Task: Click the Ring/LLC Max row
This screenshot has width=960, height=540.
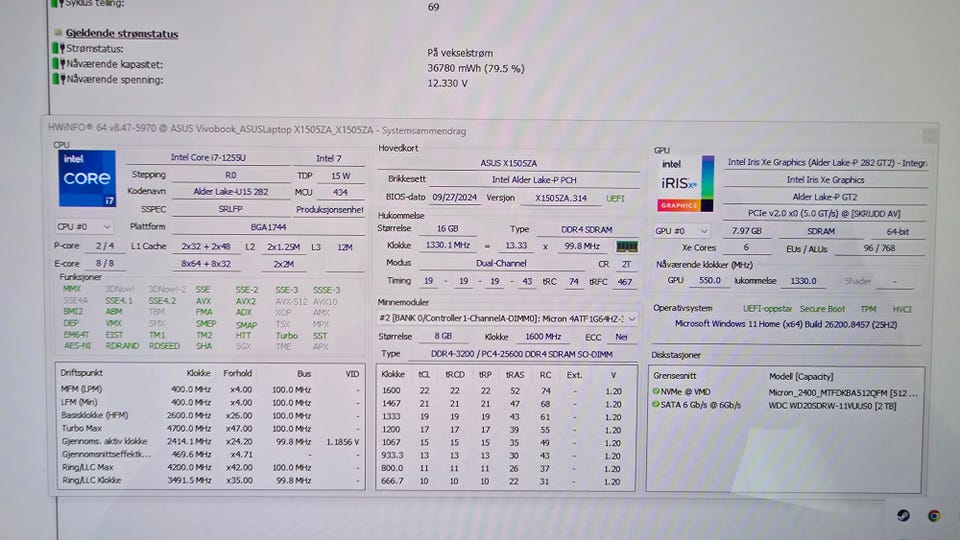Action: 210,467
